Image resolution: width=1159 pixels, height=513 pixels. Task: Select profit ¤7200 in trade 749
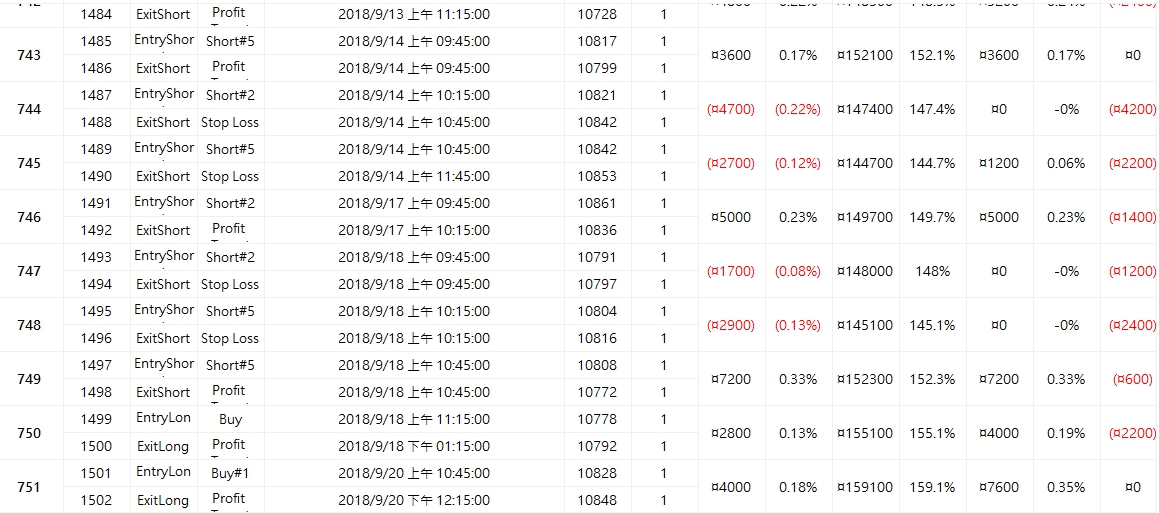[731, 379]
